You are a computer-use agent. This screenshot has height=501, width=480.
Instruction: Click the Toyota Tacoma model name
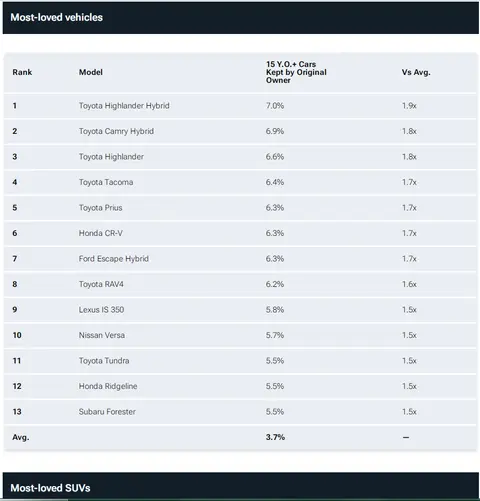pyautogui.click(x=106, y=182)
